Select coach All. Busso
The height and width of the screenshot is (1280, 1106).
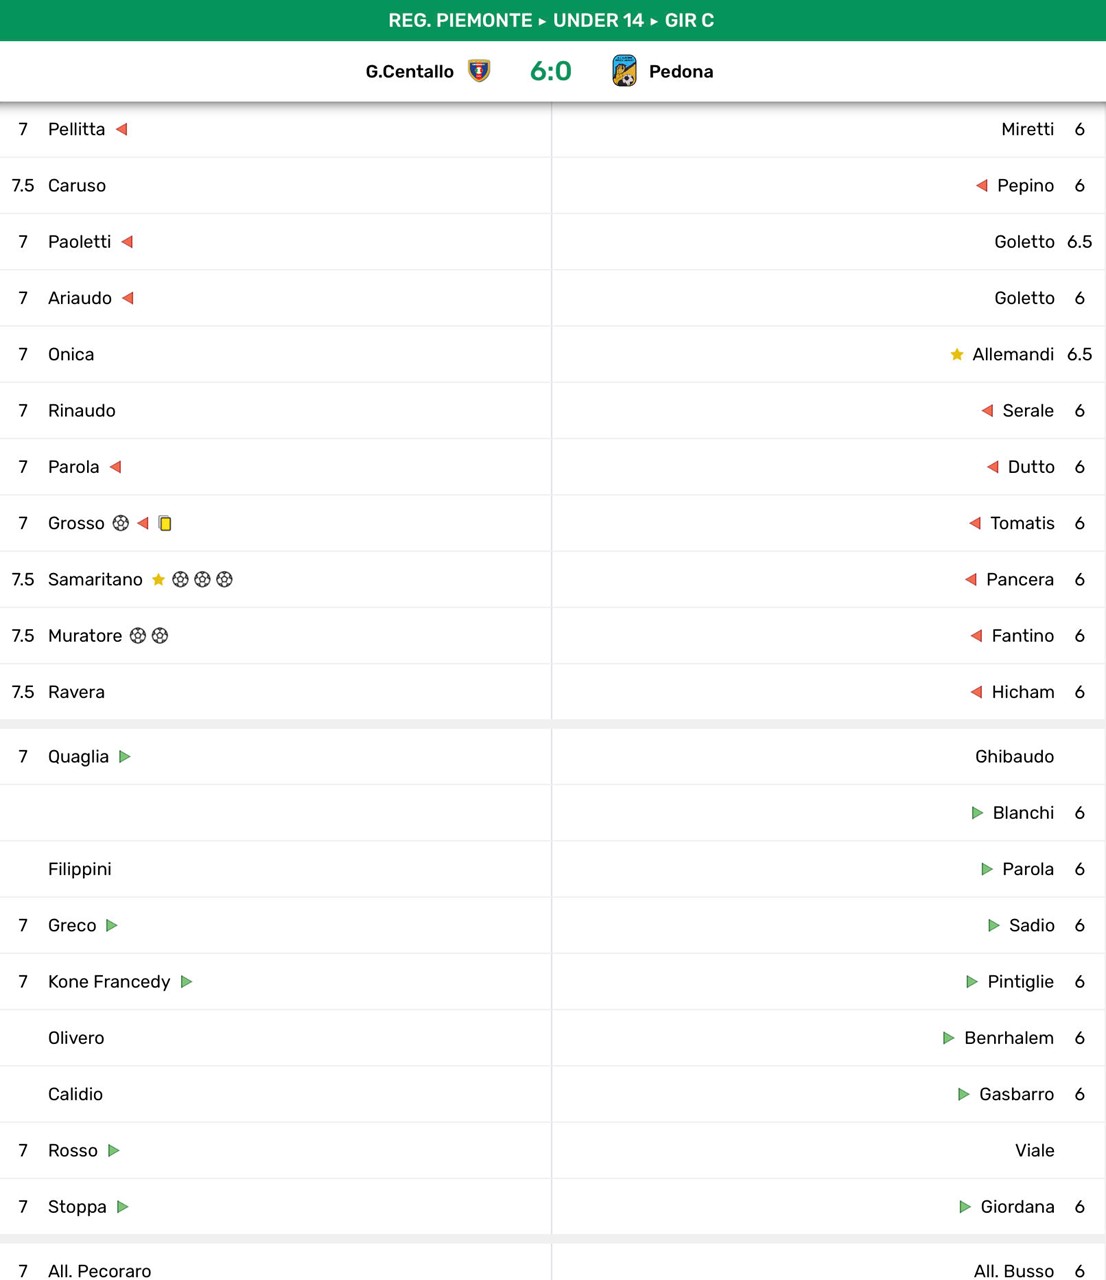[1013, 1271]
